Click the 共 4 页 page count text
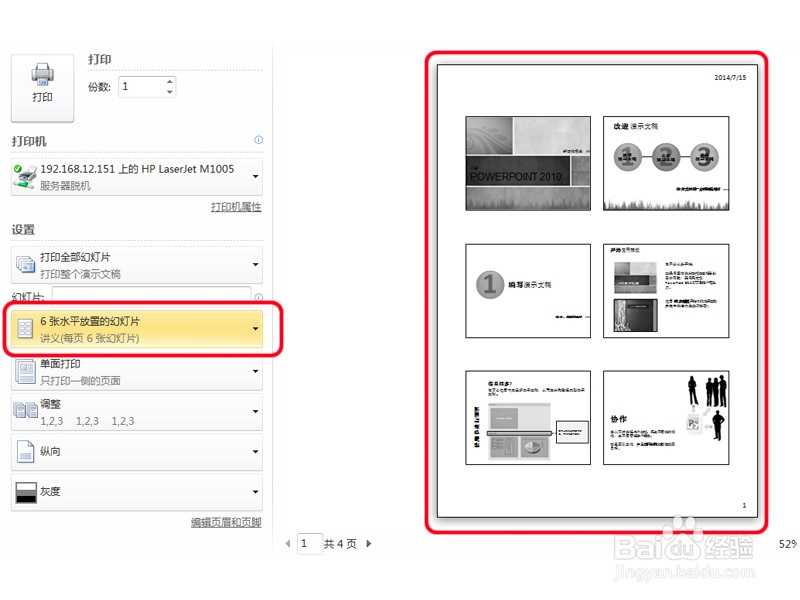The width and height of the screenshot is (800, 600). pos(340,544)
